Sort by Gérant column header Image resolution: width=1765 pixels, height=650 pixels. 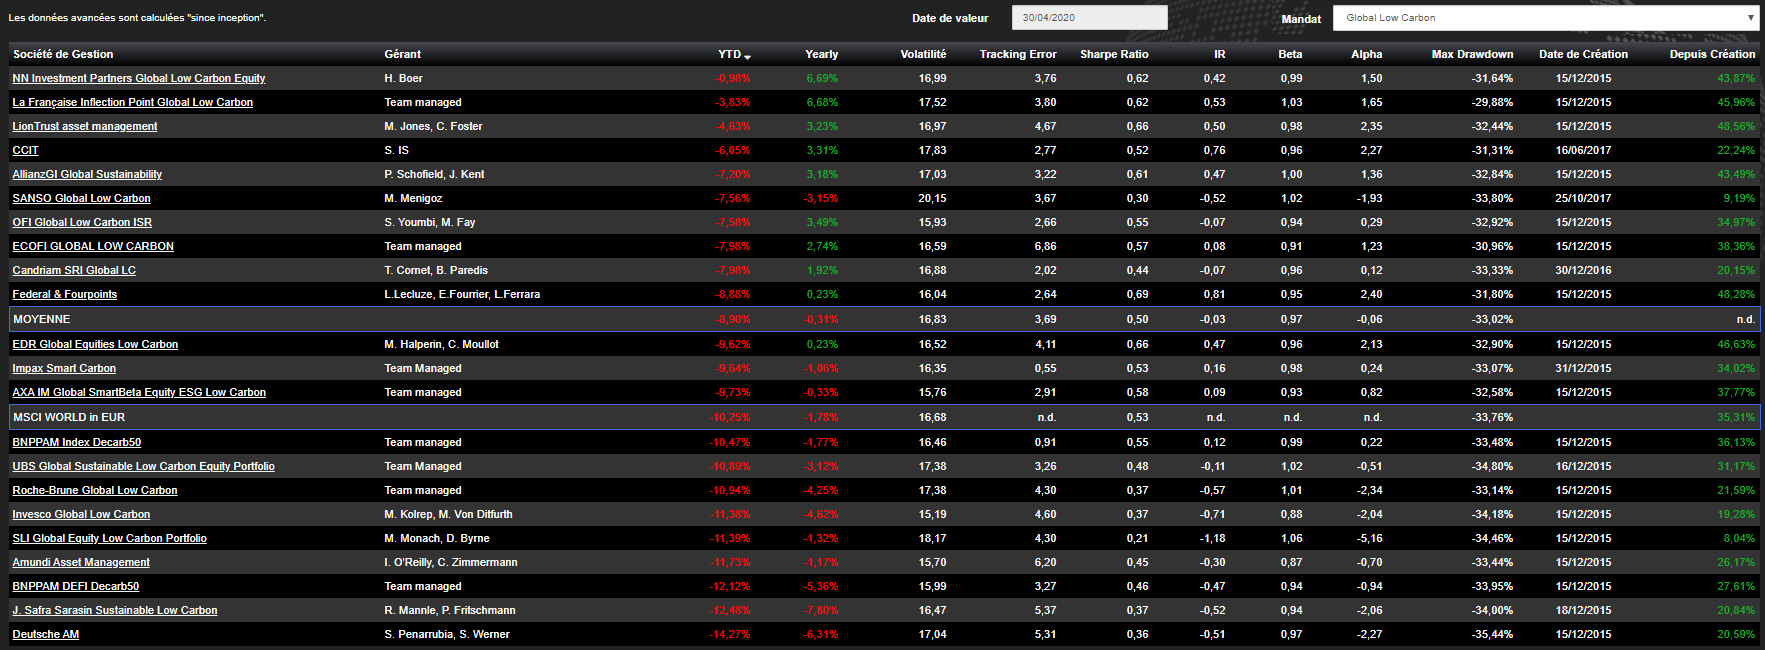[402, 54]
